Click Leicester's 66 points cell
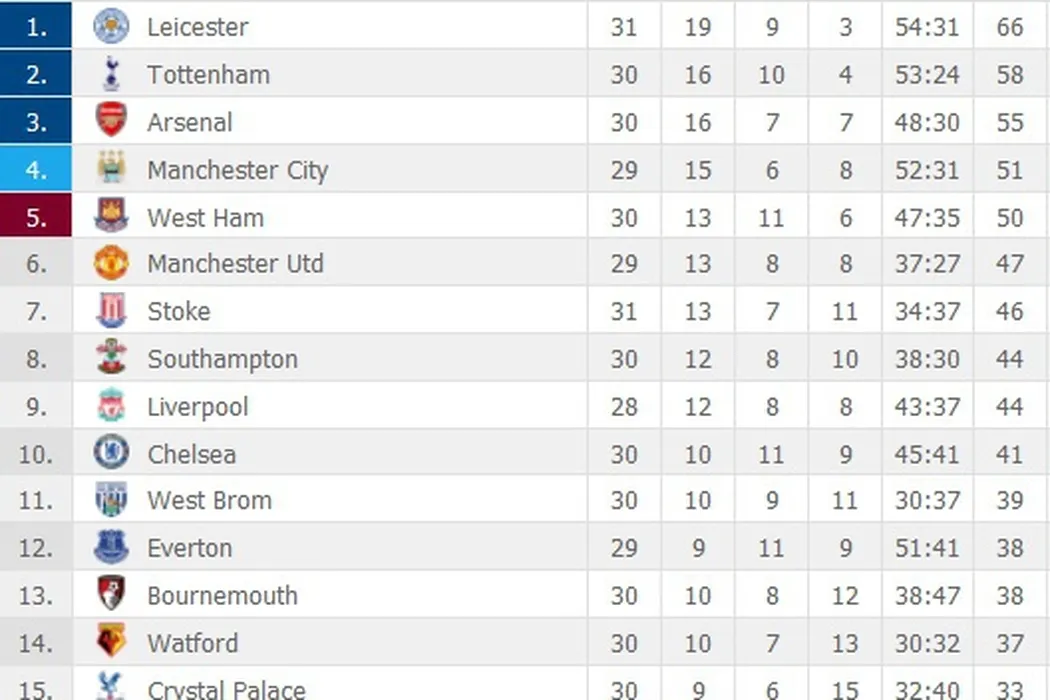Image resolution: width=1050 pixels, height=700 pixels. 1010,26
